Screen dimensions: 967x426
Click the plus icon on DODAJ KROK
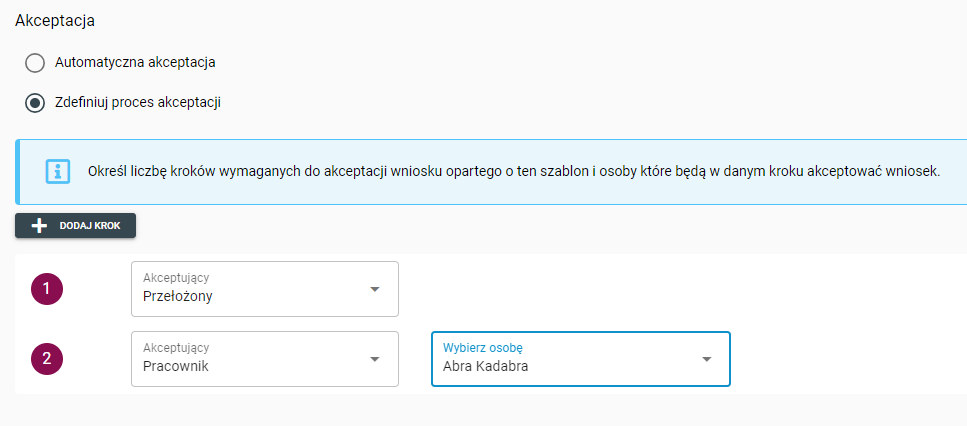click(x=40, y=226)
